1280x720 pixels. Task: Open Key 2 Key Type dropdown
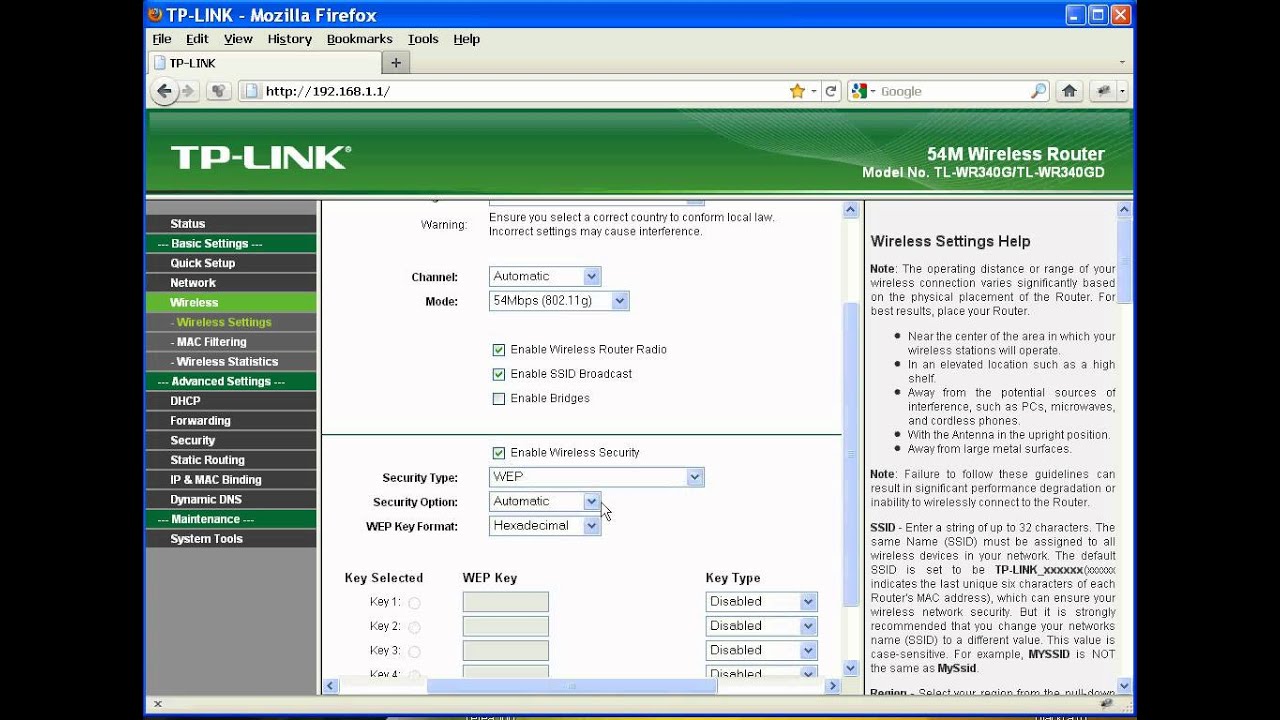[761, 626]
